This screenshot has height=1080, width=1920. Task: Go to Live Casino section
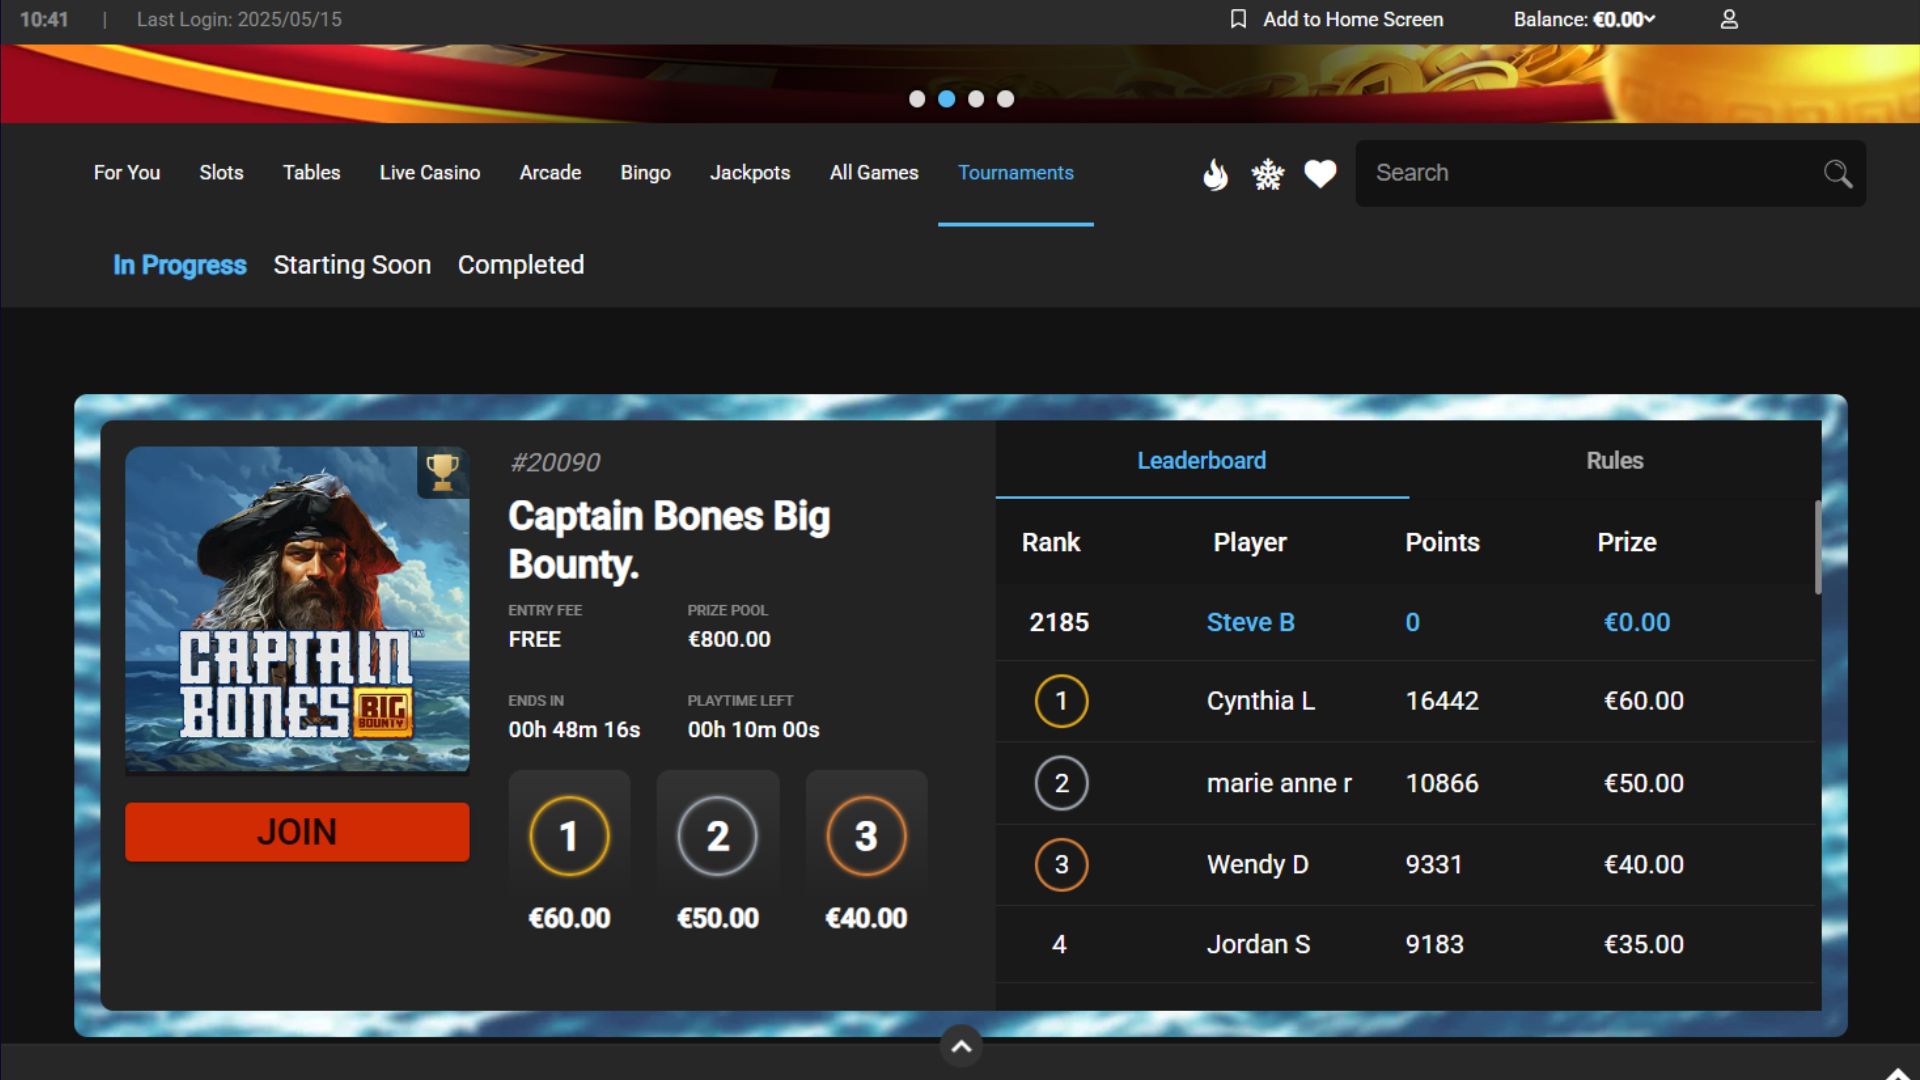pyautogui.click(x=430, y=173)
